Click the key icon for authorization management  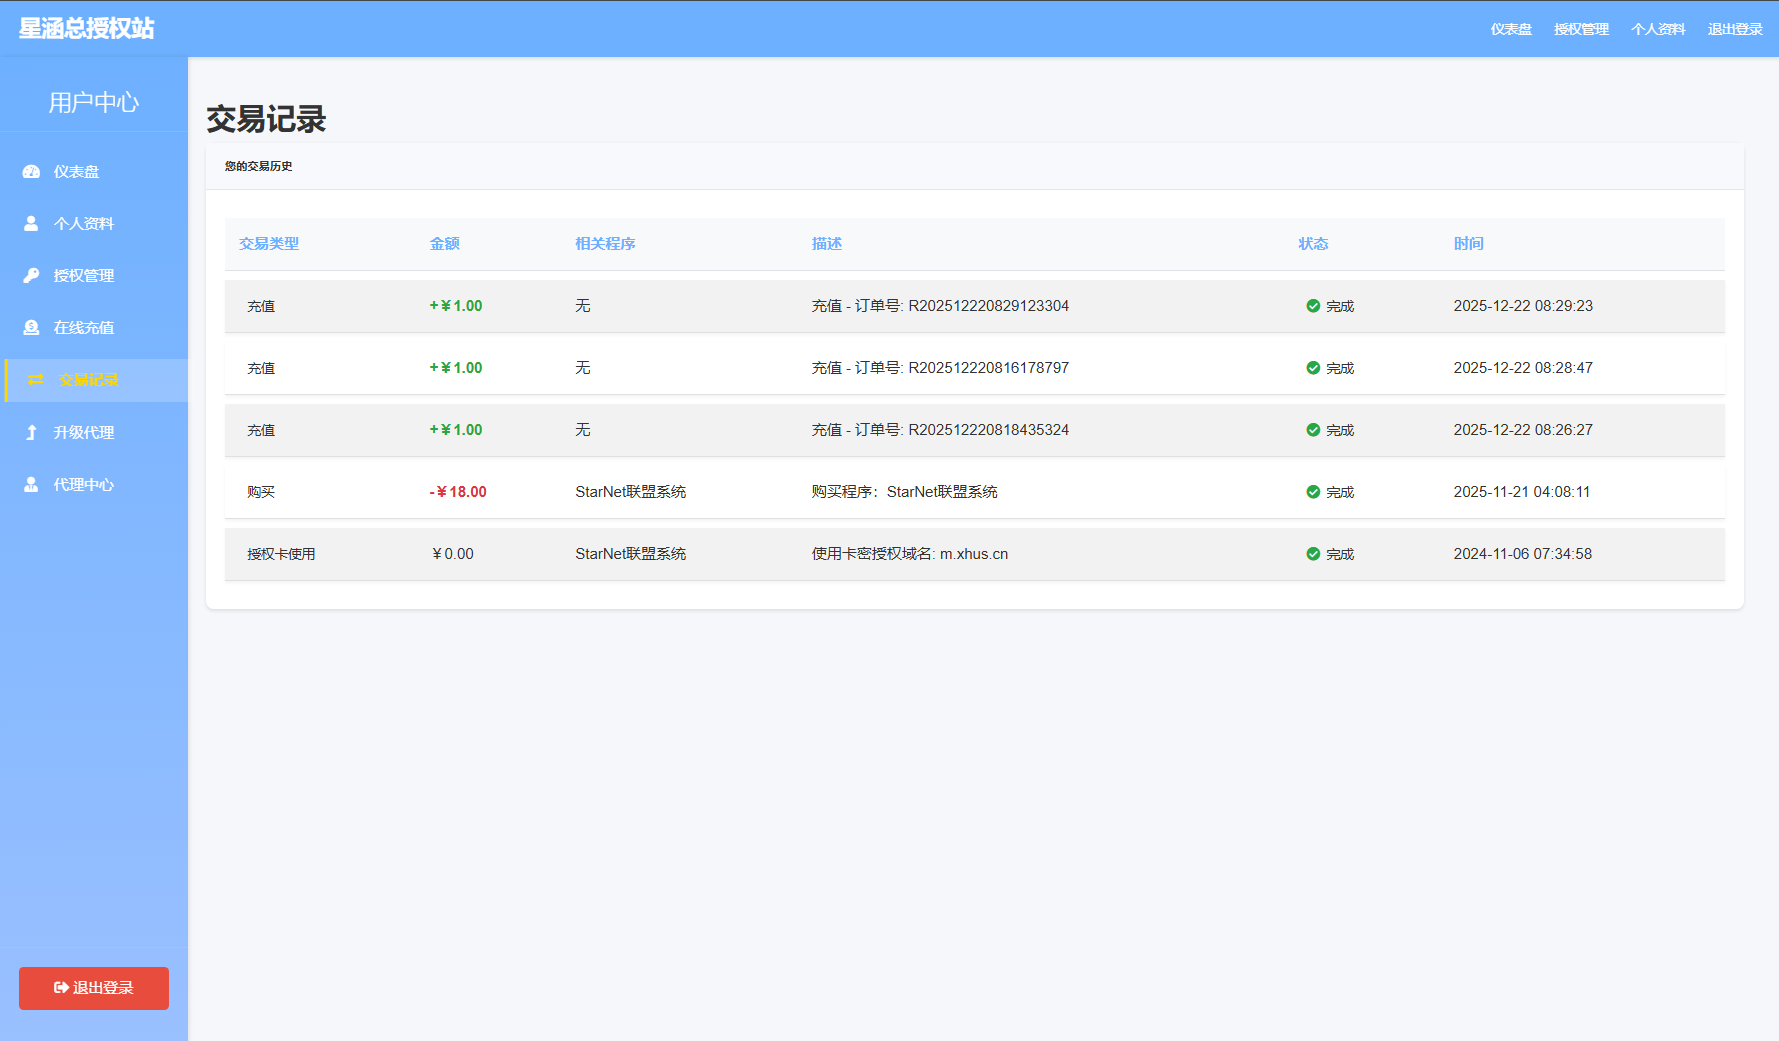pyautogui.click(x=31, y=276)
